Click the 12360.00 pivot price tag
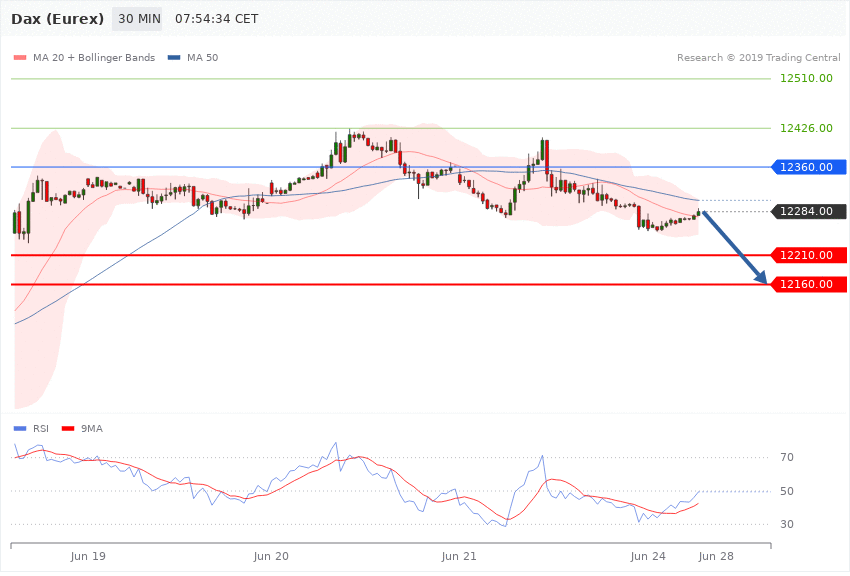The width and height of the screenshot is (850, 576). click(808, 167)
